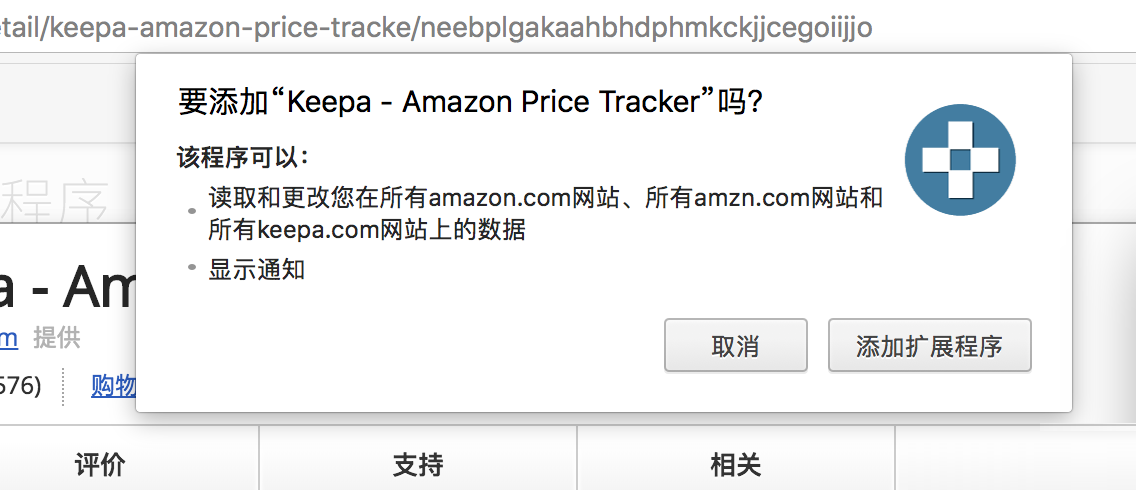The image size is (1136, 490).
Task: Select the blank tab right of 相关
Action: click(1016, 465)
